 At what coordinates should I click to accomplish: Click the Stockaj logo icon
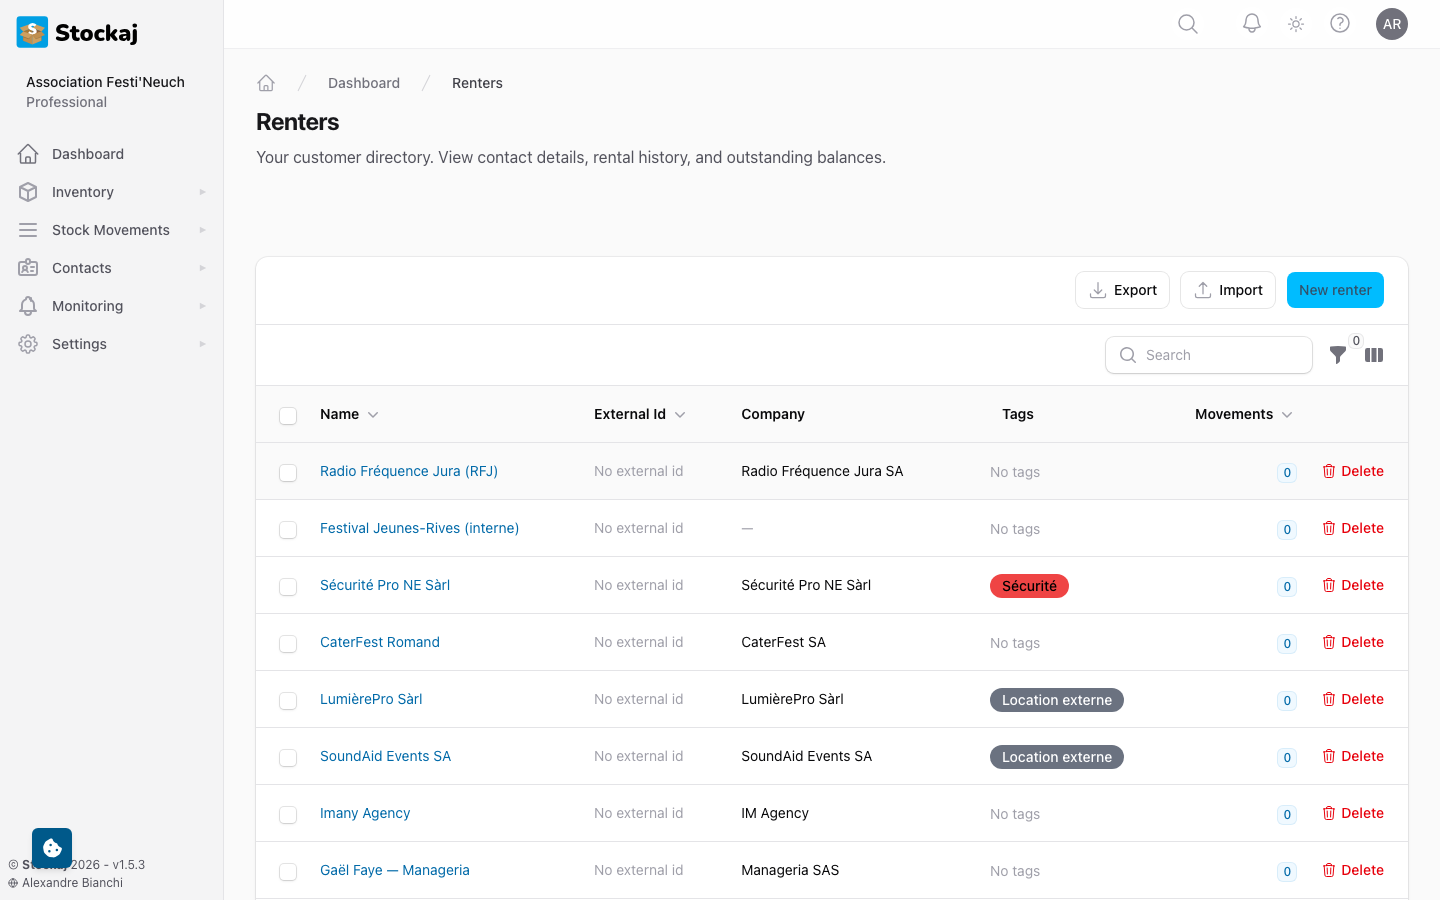click(x=32, y=32)
